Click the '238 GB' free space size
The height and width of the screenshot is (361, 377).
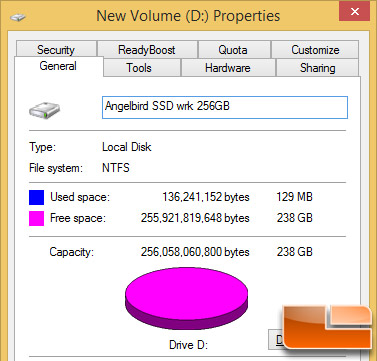295,218
